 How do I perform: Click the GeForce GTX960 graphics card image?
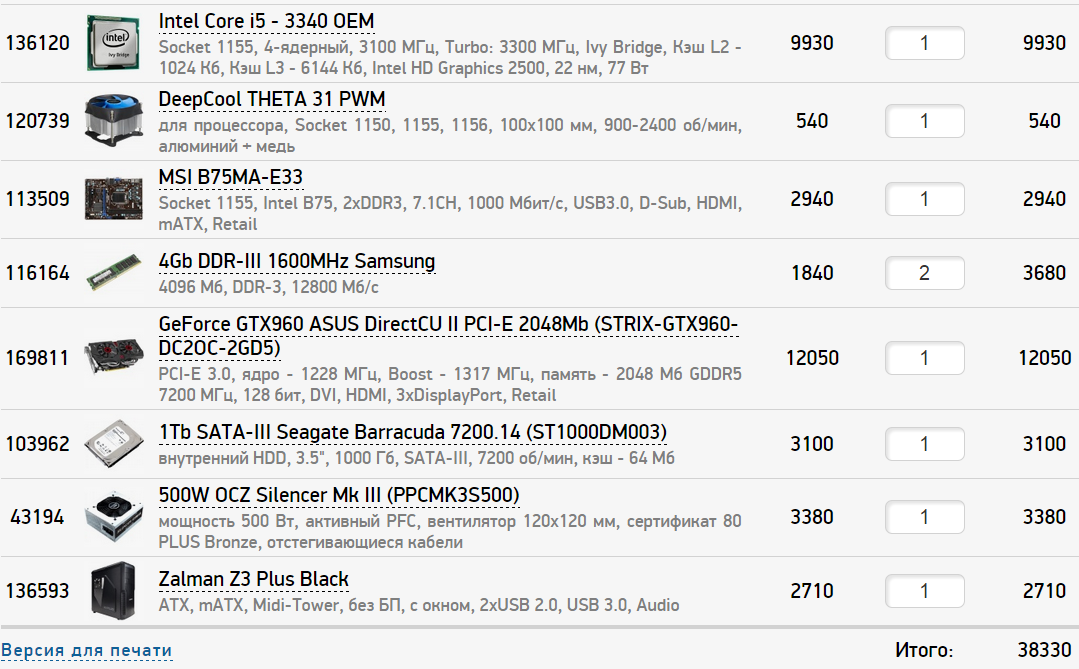click(110, 358)
